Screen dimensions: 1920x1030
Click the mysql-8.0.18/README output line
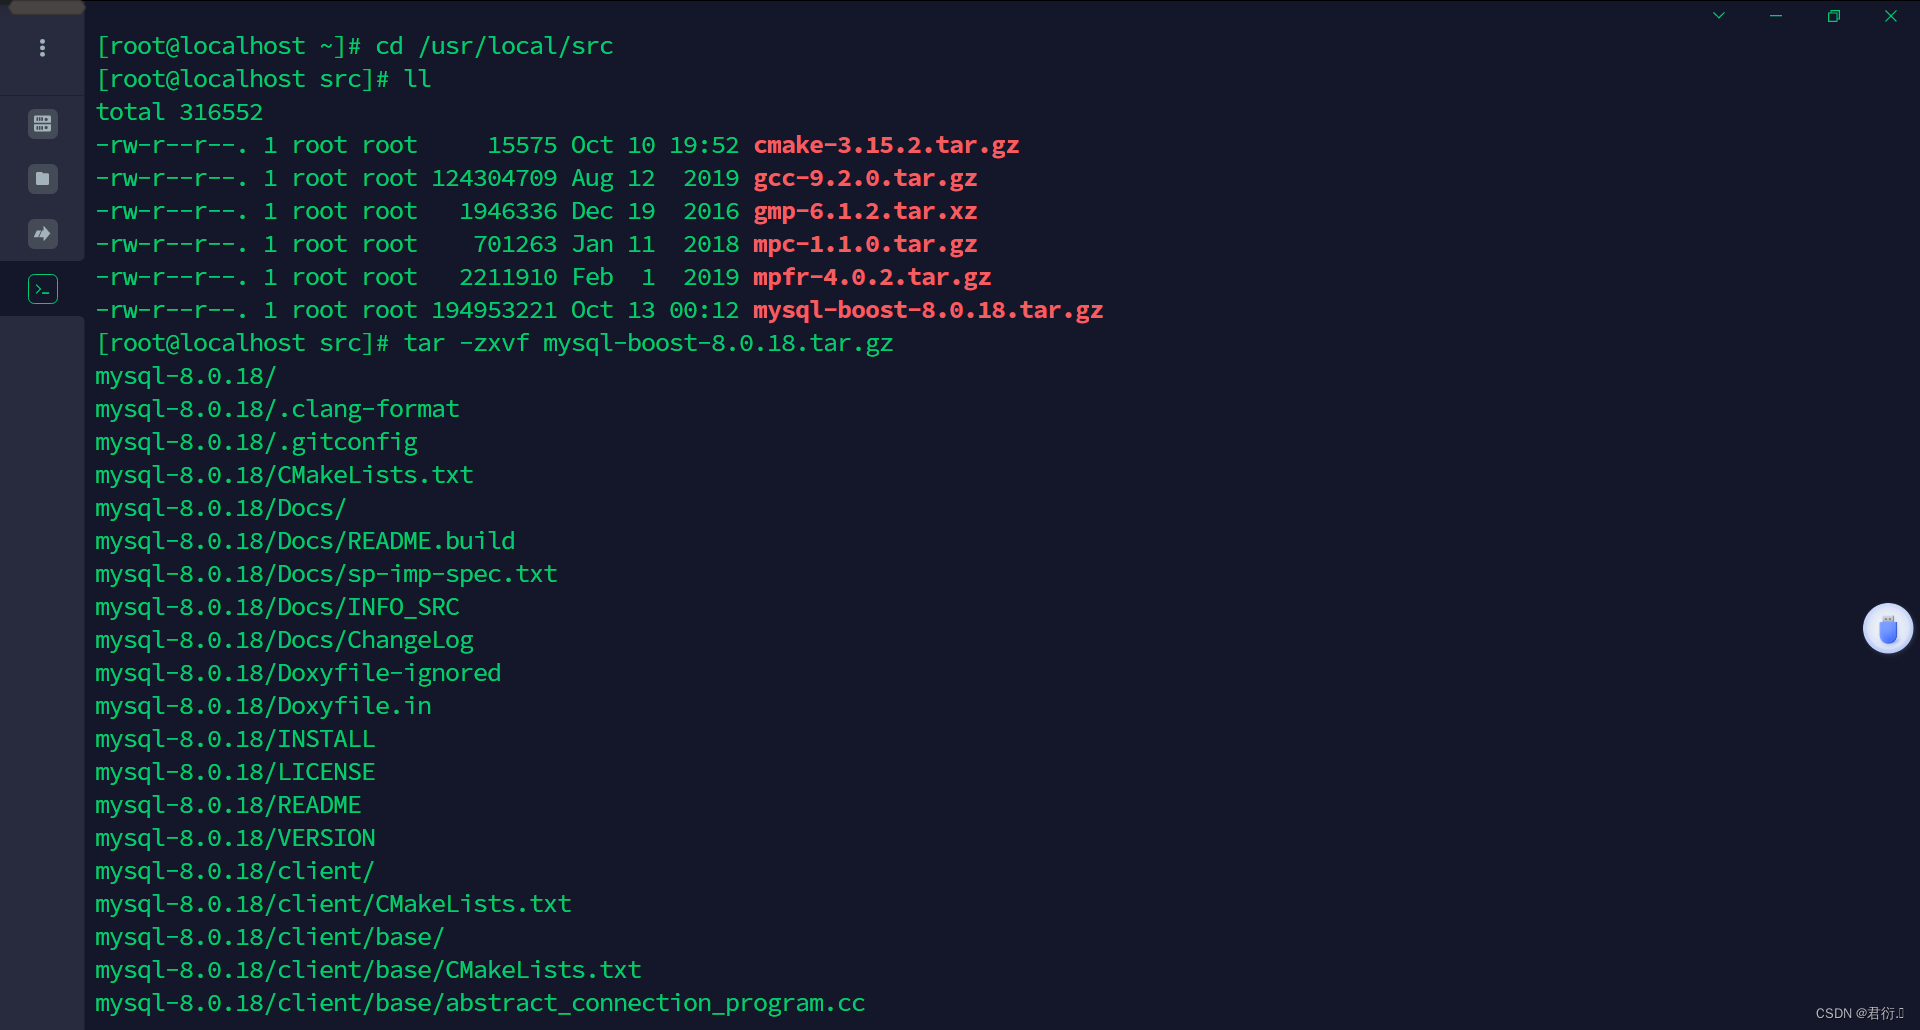point(228,805)
